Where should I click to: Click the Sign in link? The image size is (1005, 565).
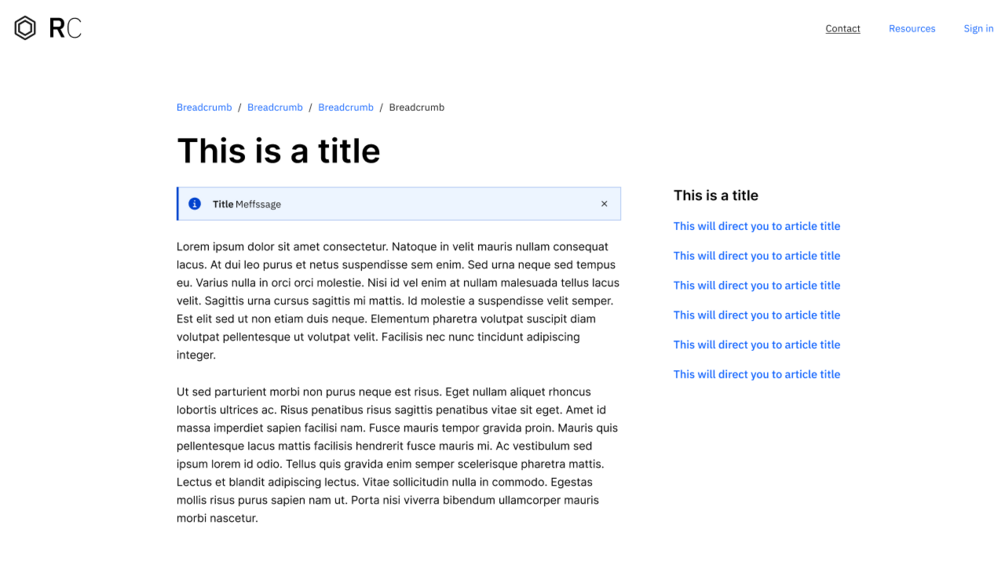978,29
